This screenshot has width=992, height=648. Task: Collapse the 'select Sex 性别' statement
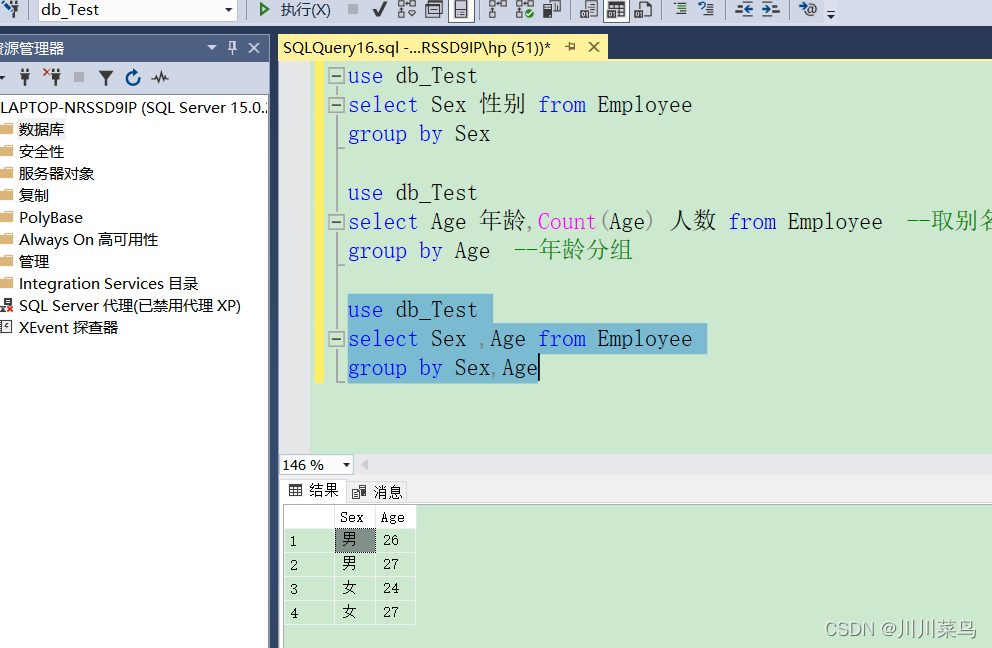click(x=337, y=105)
